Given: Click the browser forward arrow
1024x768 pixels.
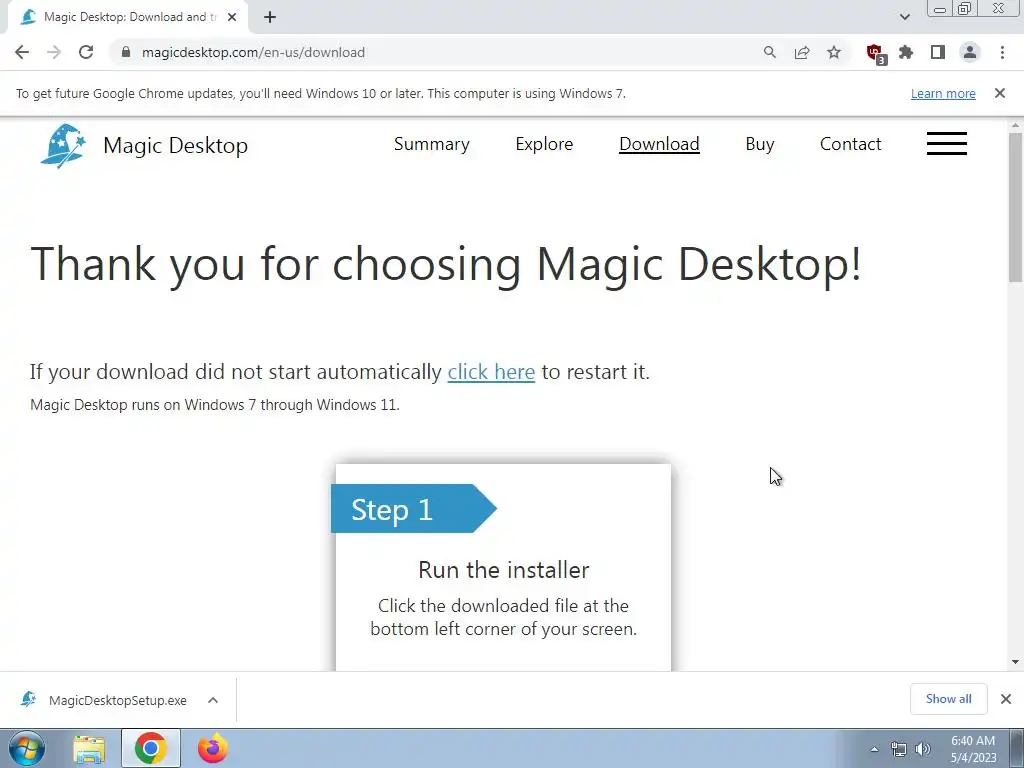Looking at the screenshot, I should (x=54, y=52).
